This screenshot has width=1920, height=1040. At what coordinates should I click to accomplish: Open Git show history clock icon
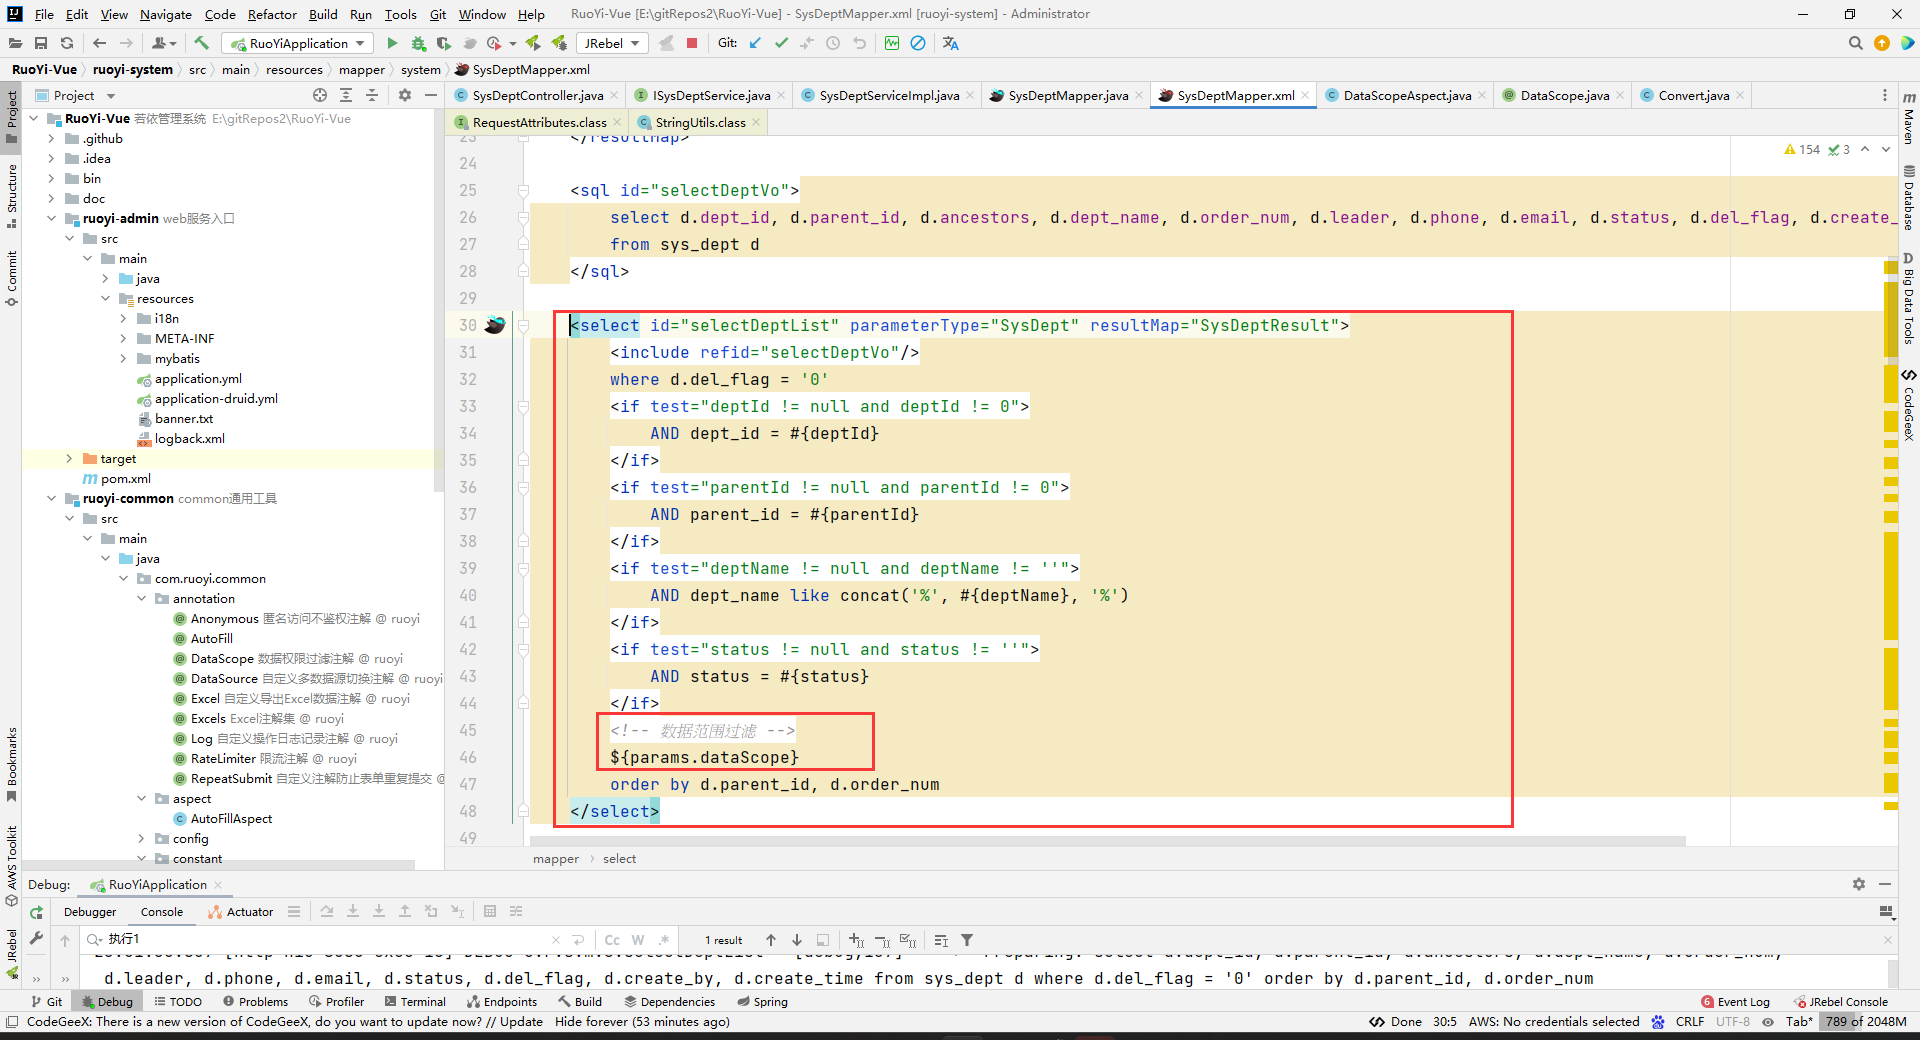tap(833, 43)
